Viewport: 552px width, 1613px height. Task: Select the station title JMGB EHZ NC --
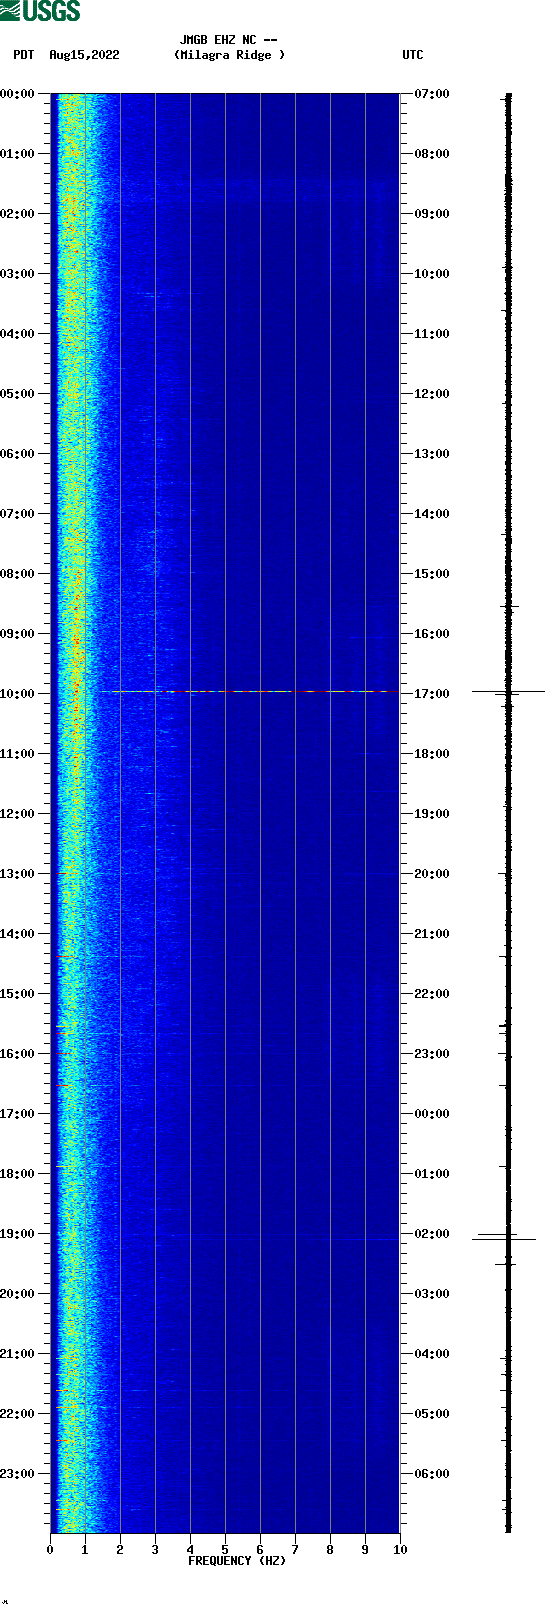(x=229, y=40)
